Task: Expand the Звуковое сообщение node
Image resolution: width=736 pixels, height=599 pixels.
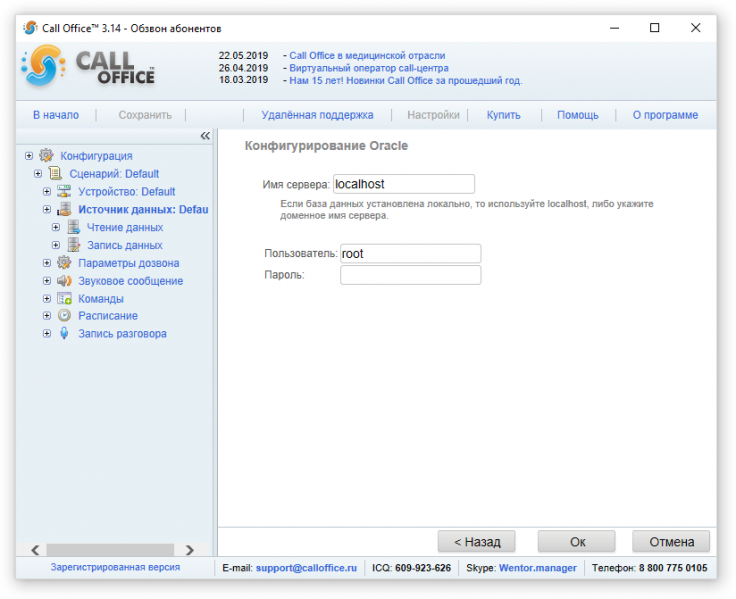Action: pyautogui.click(x=47, y=281)
